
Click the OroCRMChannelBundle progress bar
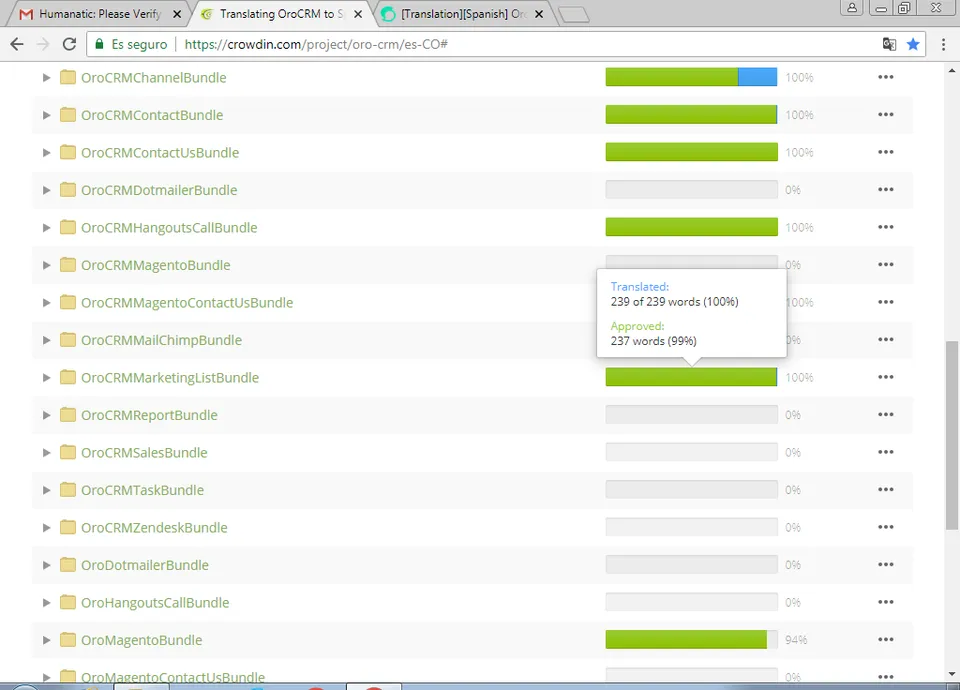[691, 77]
